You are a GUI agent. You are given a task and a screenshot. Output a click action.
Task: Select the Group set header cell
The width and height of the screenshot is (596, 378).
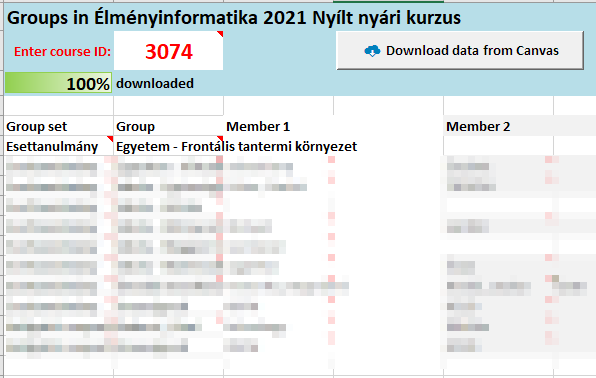point(59,126)
